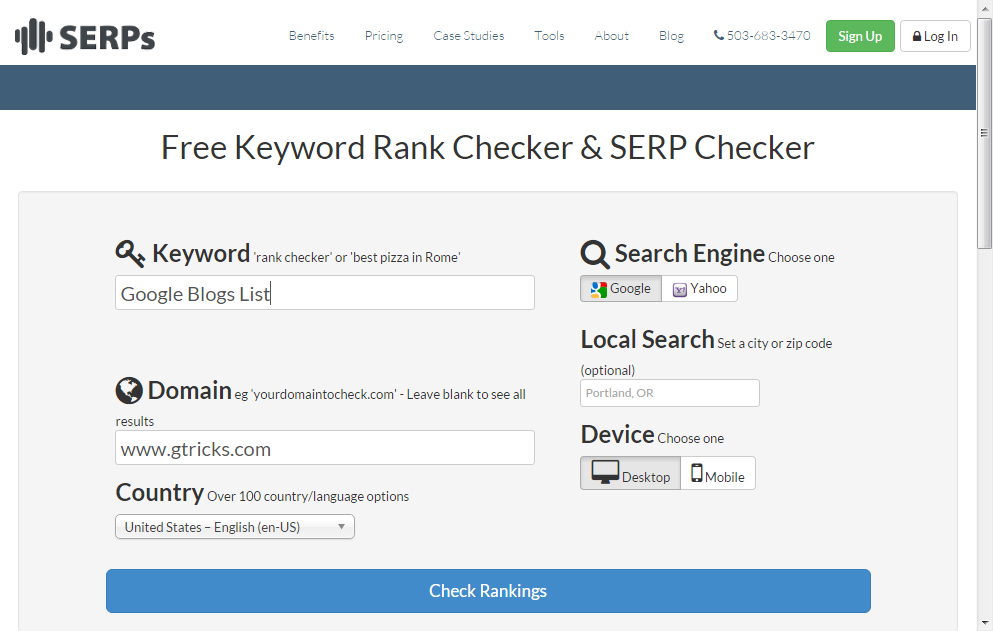Click the 'Free Keyword Rank Checker & SERP Checker' heading
This screenshot has width=993, height=631.
pyautogui.click(x=488, y=148)
